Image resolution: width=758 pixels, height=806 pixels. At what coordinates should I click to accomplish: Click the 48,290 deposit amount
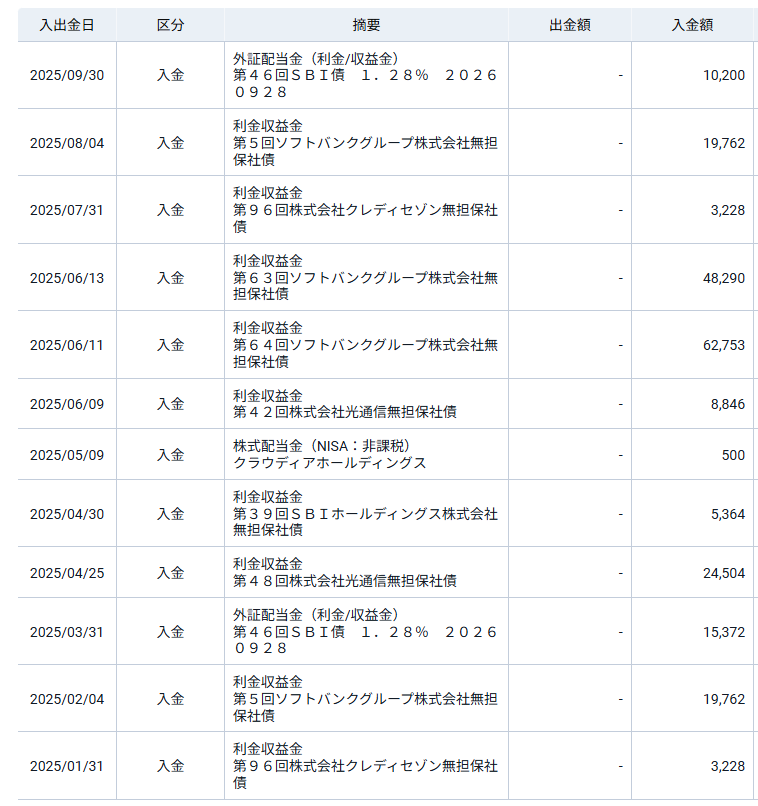[724, 278]
